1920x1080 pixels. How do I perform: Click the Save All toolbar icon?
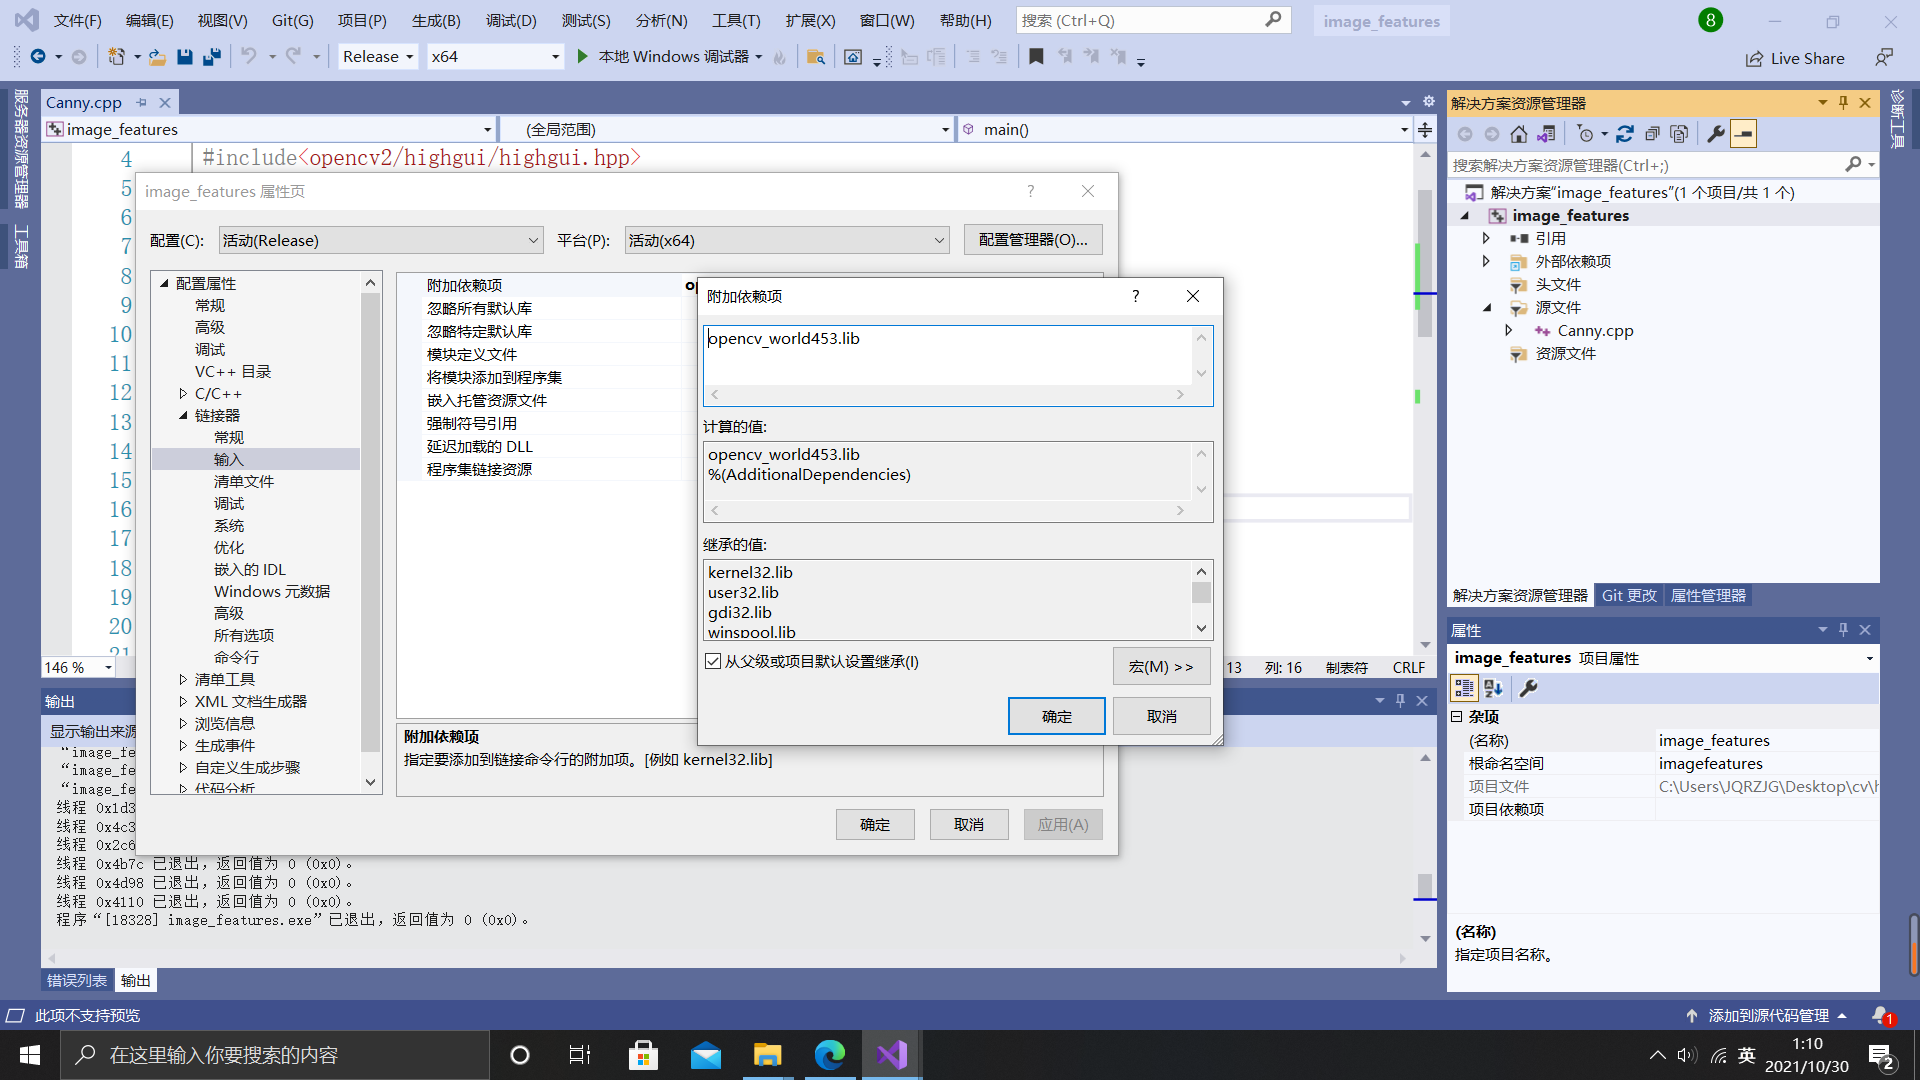point(211,57)
